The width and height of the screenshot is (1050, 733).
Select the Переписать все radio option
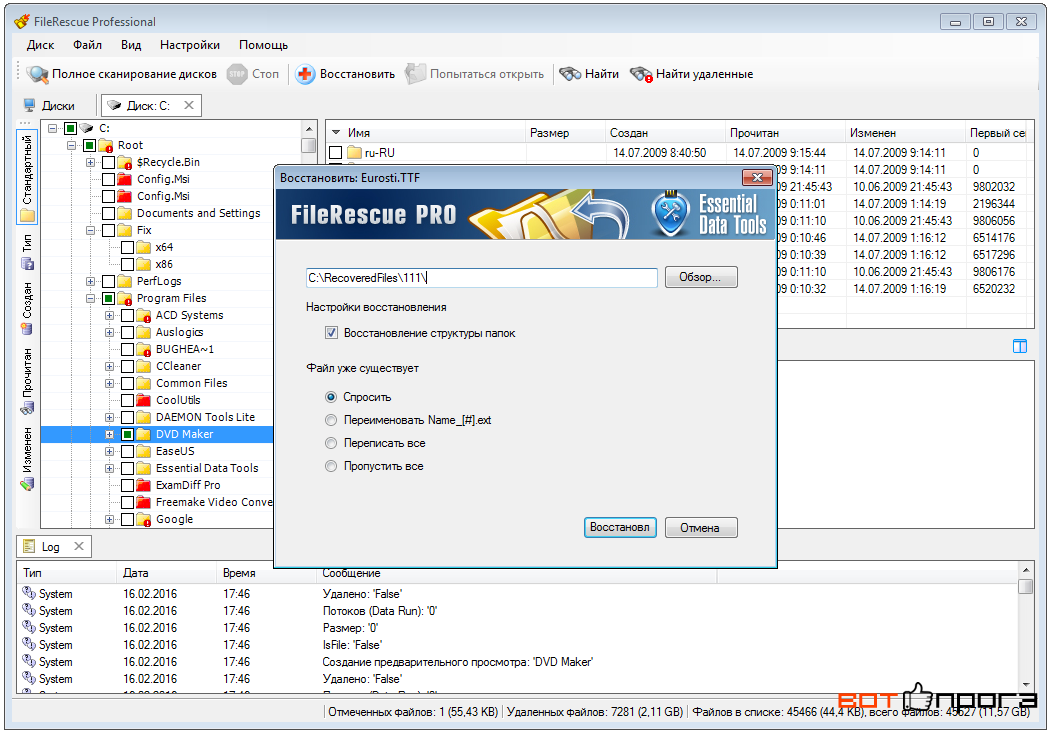tap(331, 443)
